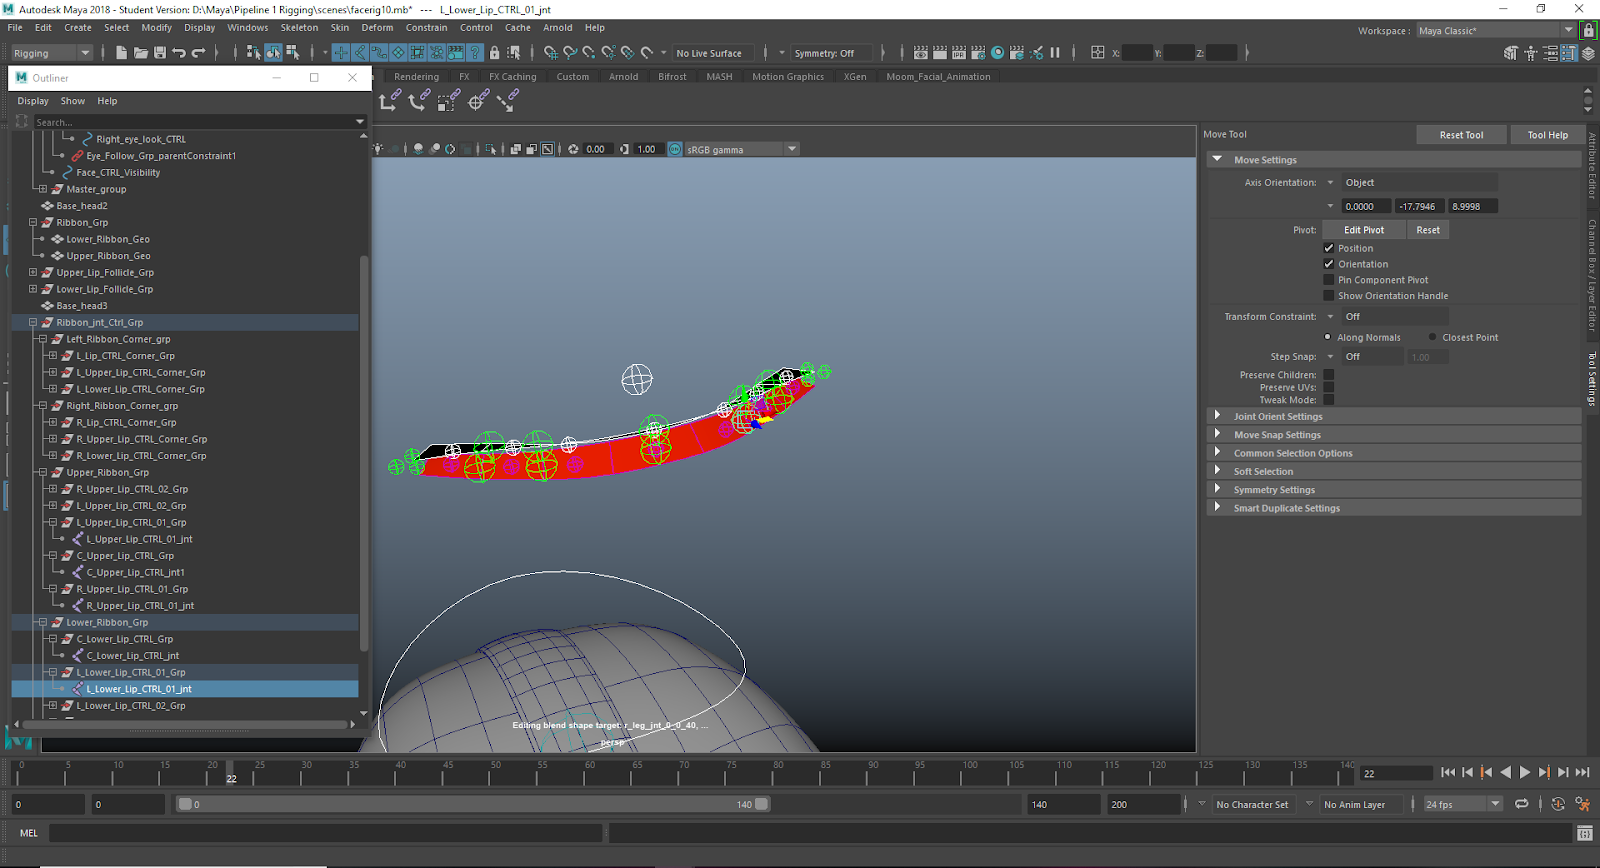The height and width of the screenshot is (868, 1600).
Task: Click the Outliner search field
Action: 200,122
